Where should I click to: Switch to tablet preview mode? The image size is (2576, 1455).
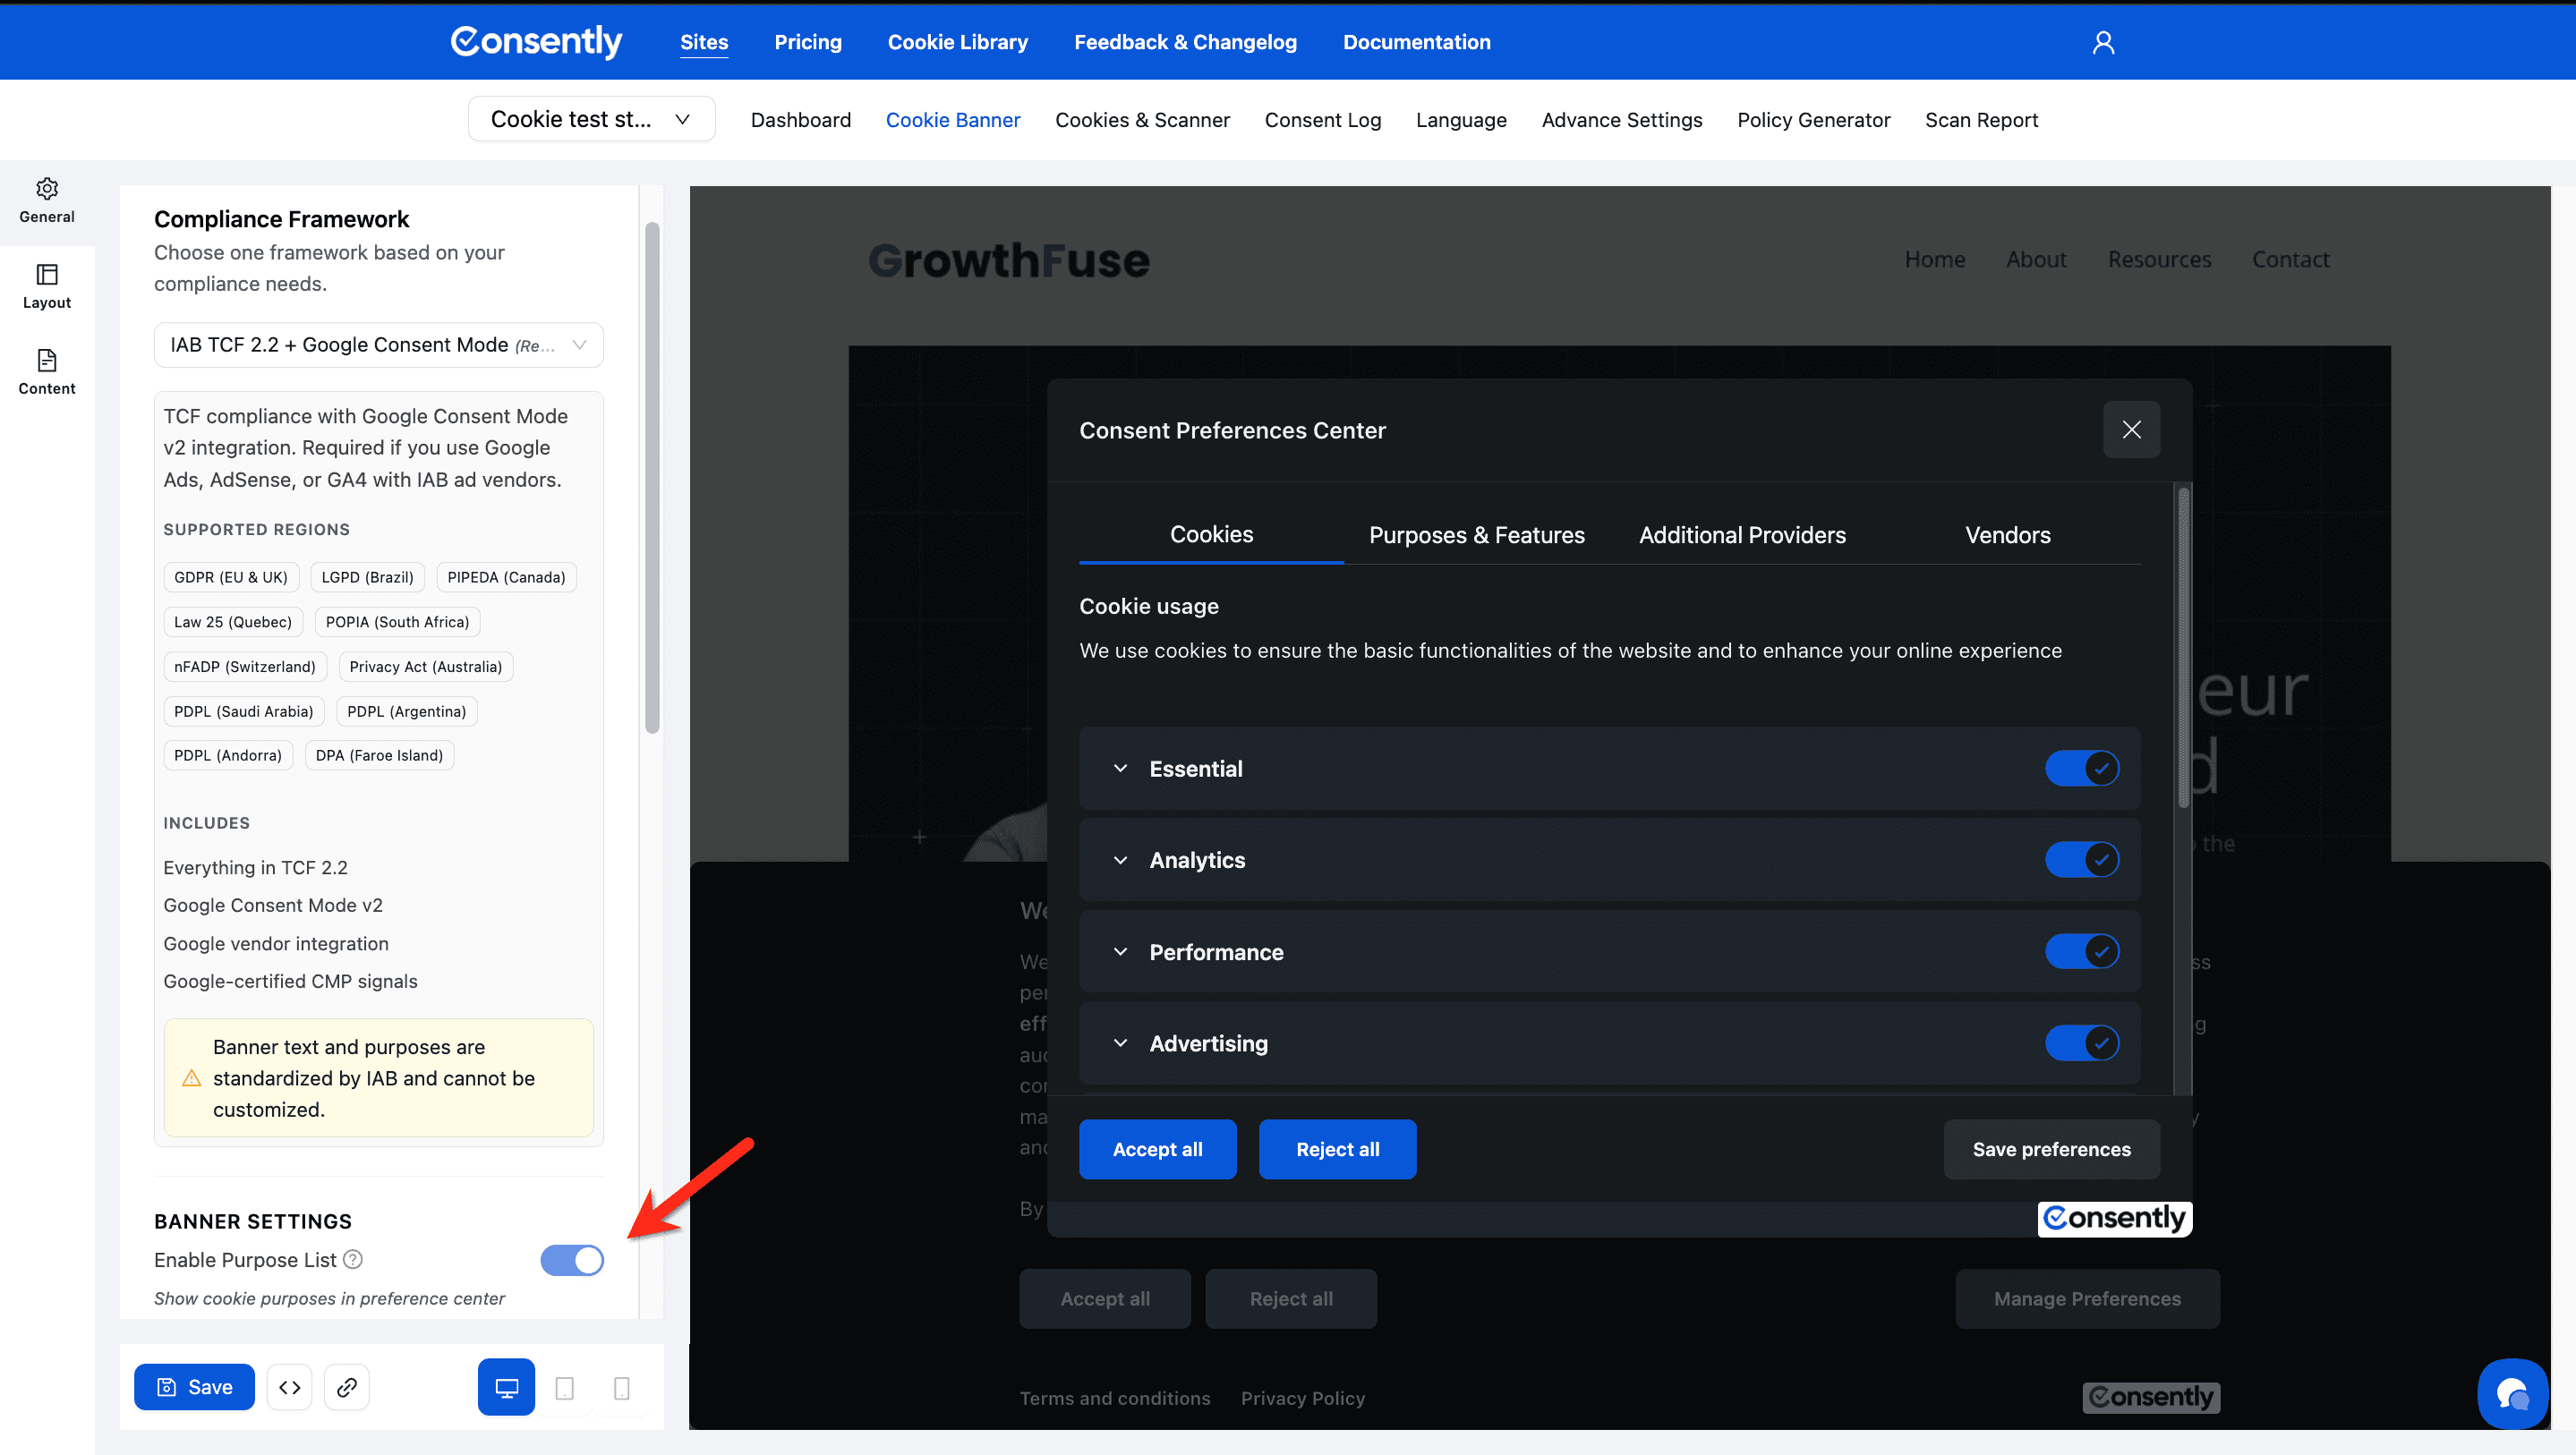[x=564, y=1387]
